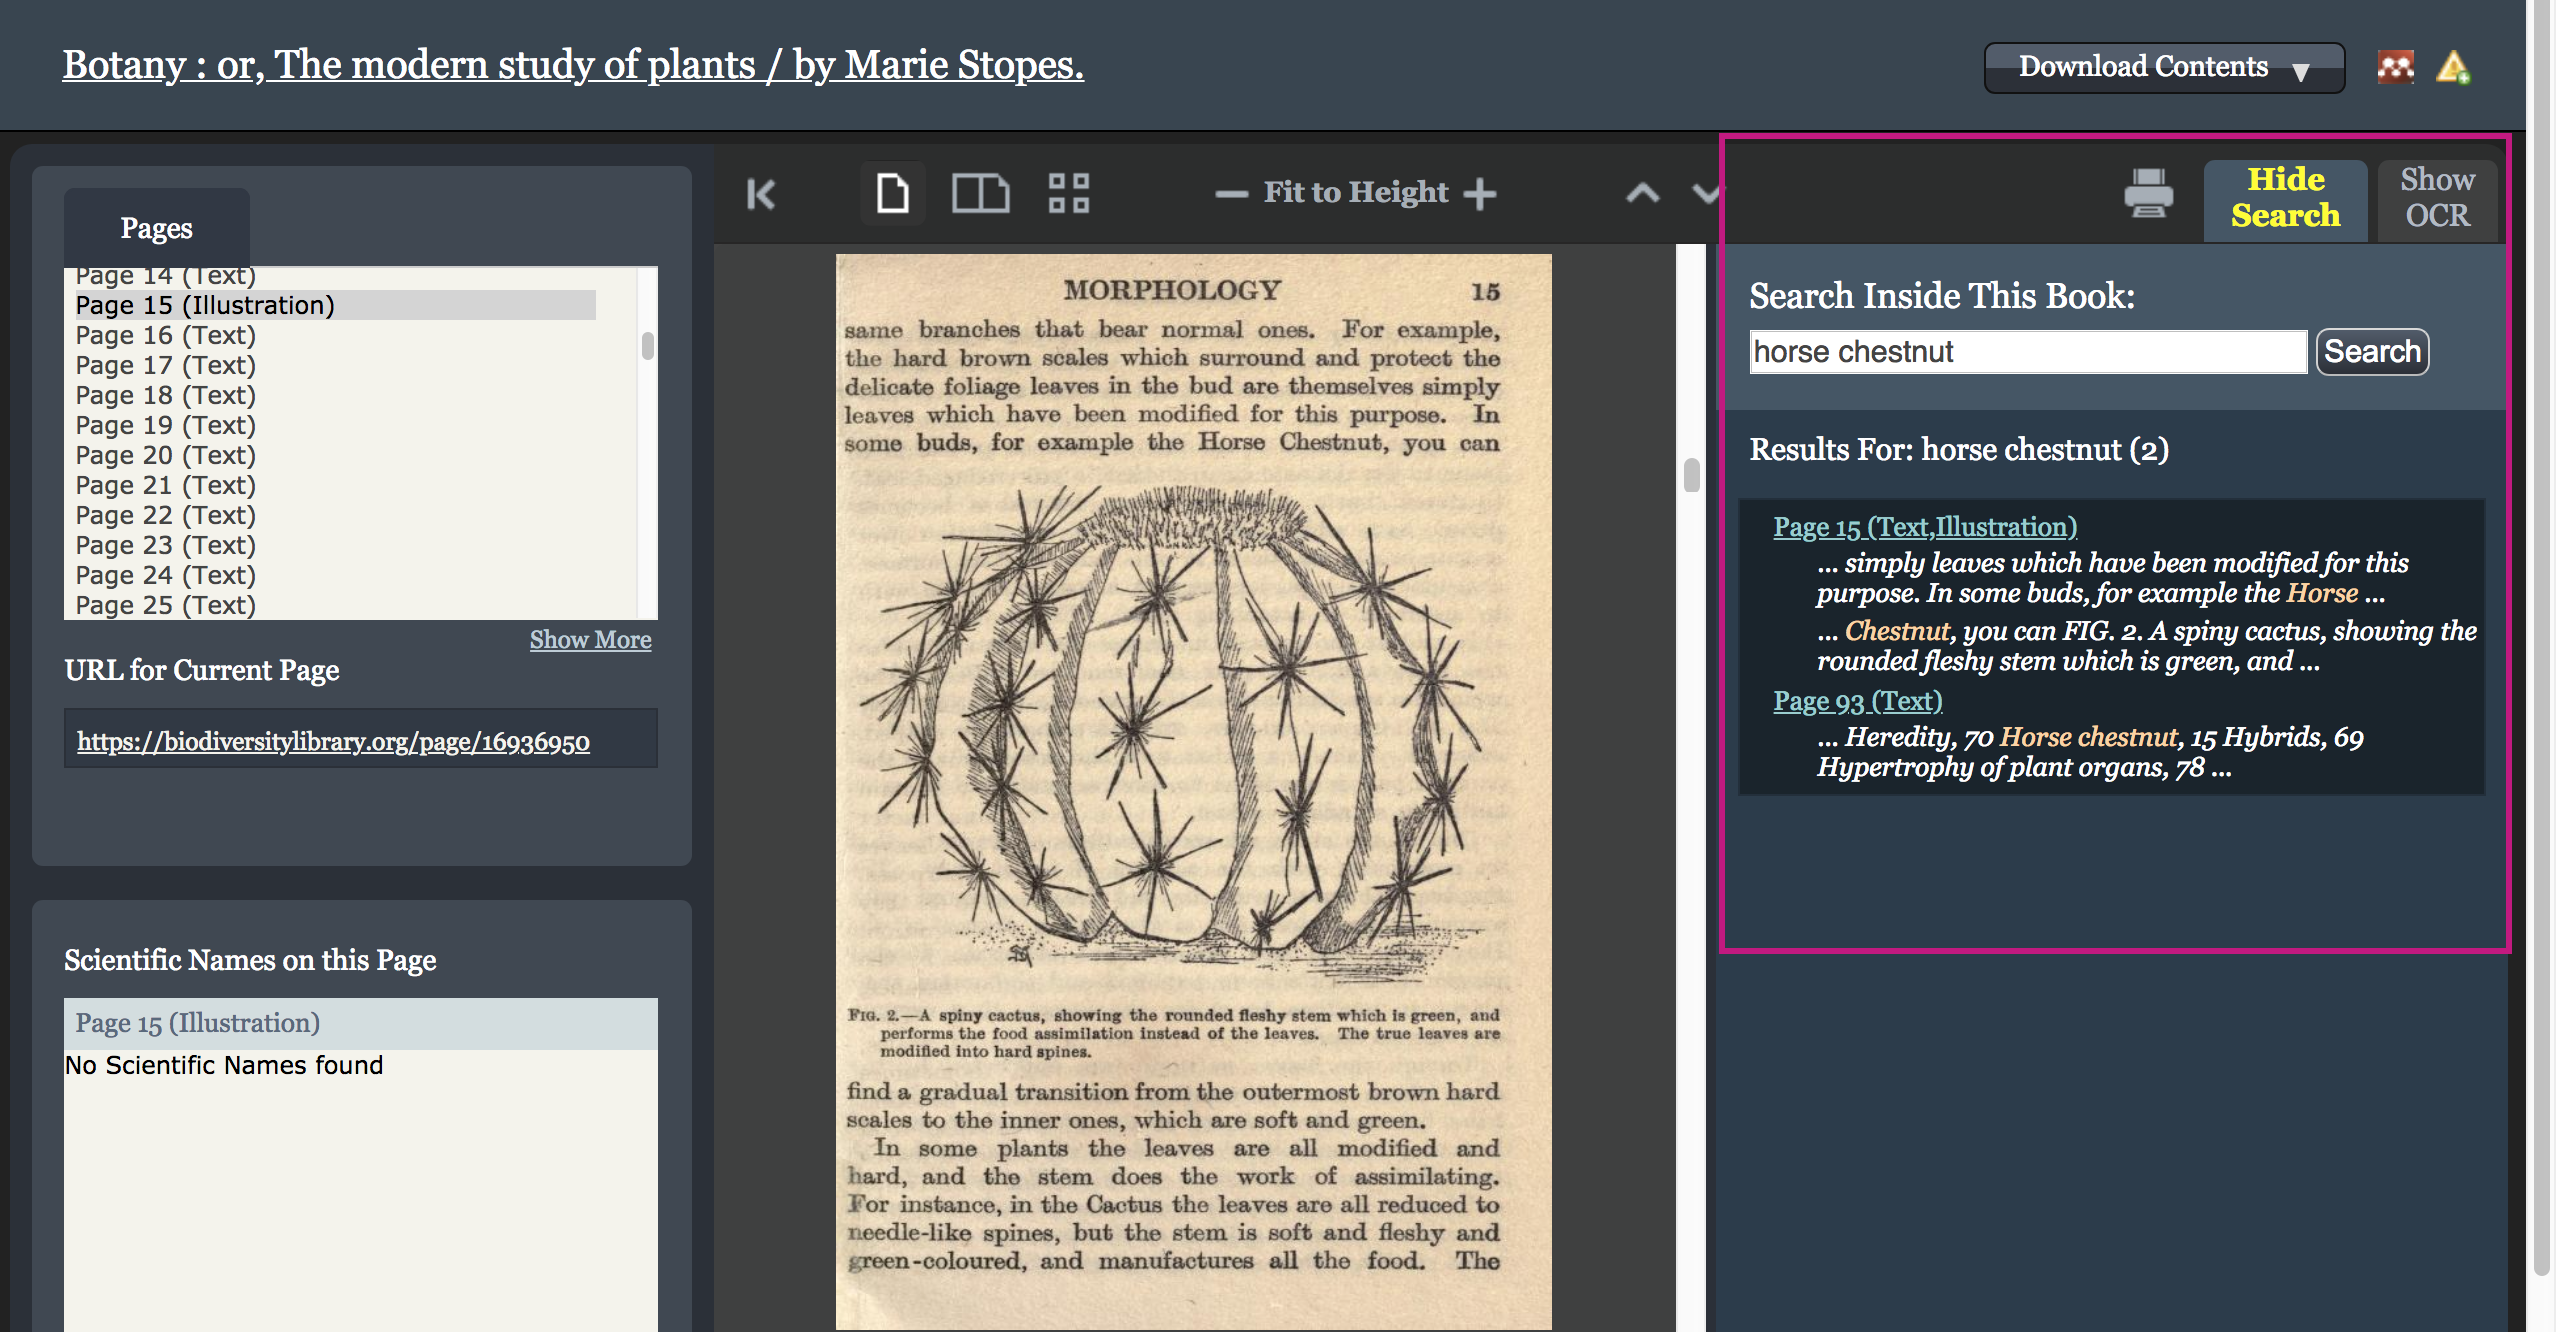Open thumbnail grid view

(x=1068, y=193)
